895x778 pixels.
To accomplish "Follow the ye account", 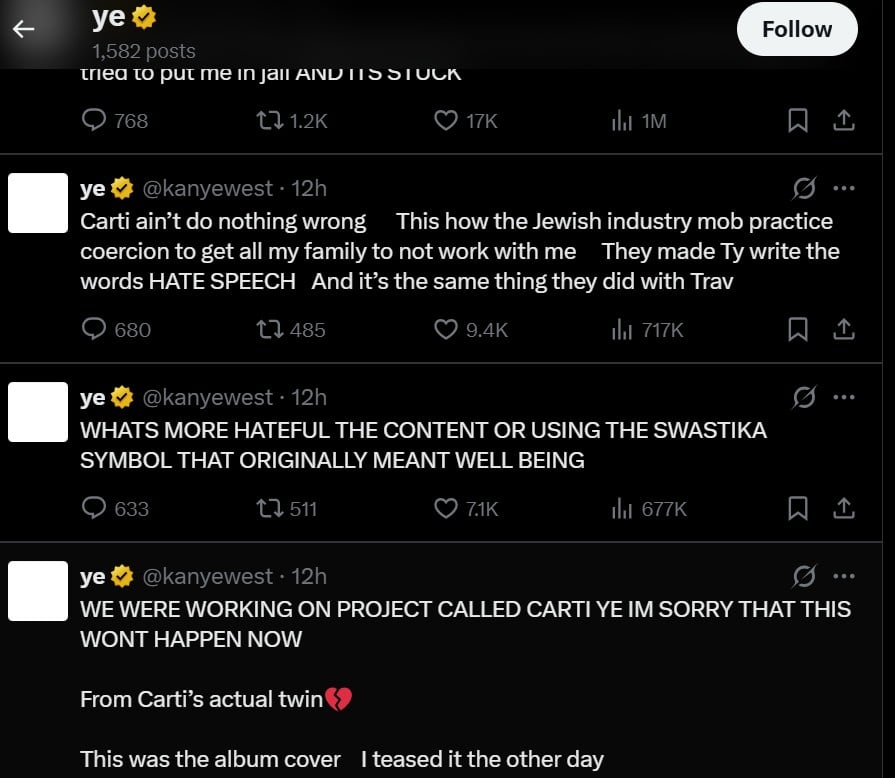I will [x=796, y=29].
